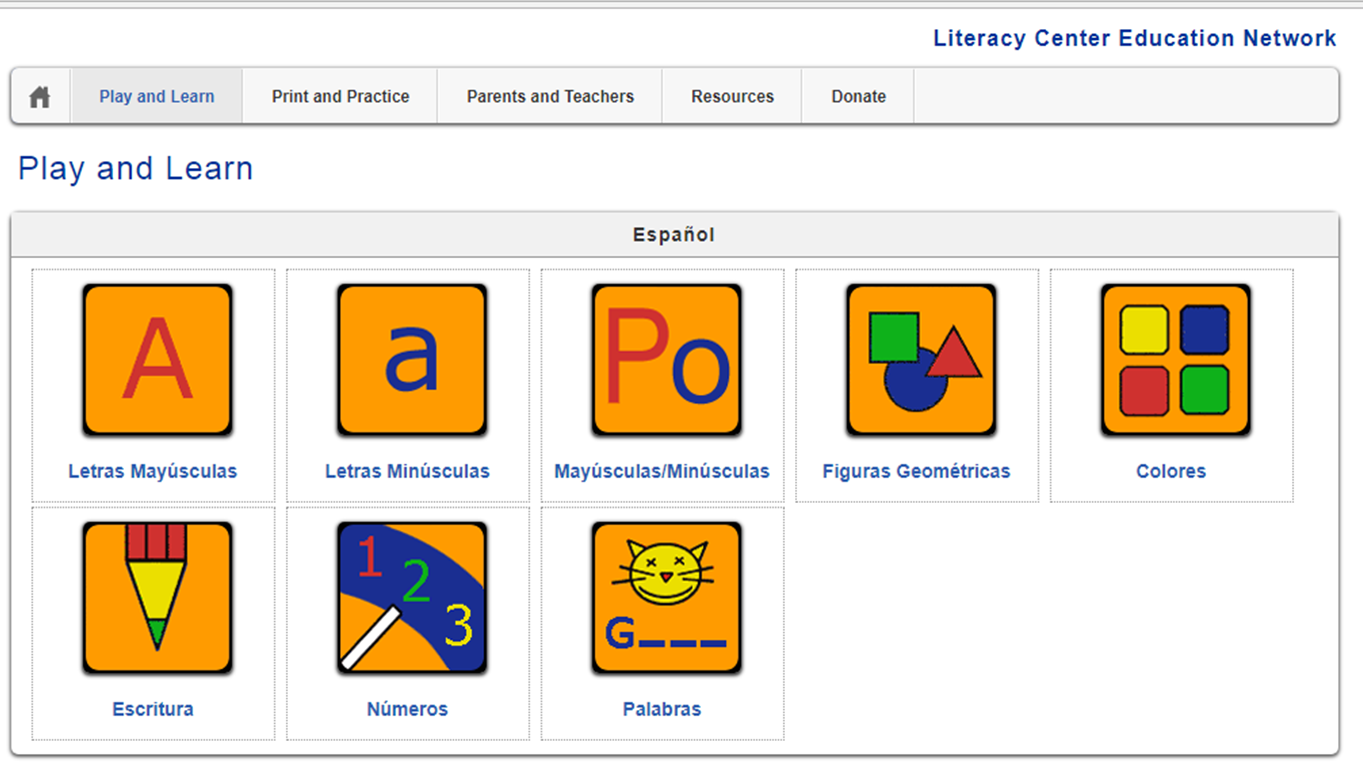1363x771 pixels.
Task: Open the Resources menu item
Action: pyautogui.click(x=732, y=97)
